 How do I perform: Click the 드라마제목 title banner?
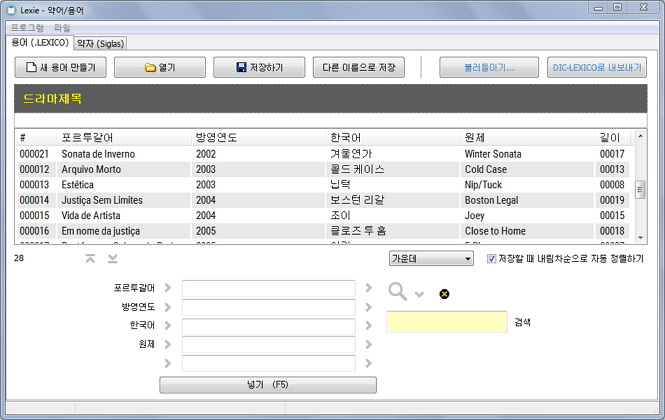click(x=331, y=98)
